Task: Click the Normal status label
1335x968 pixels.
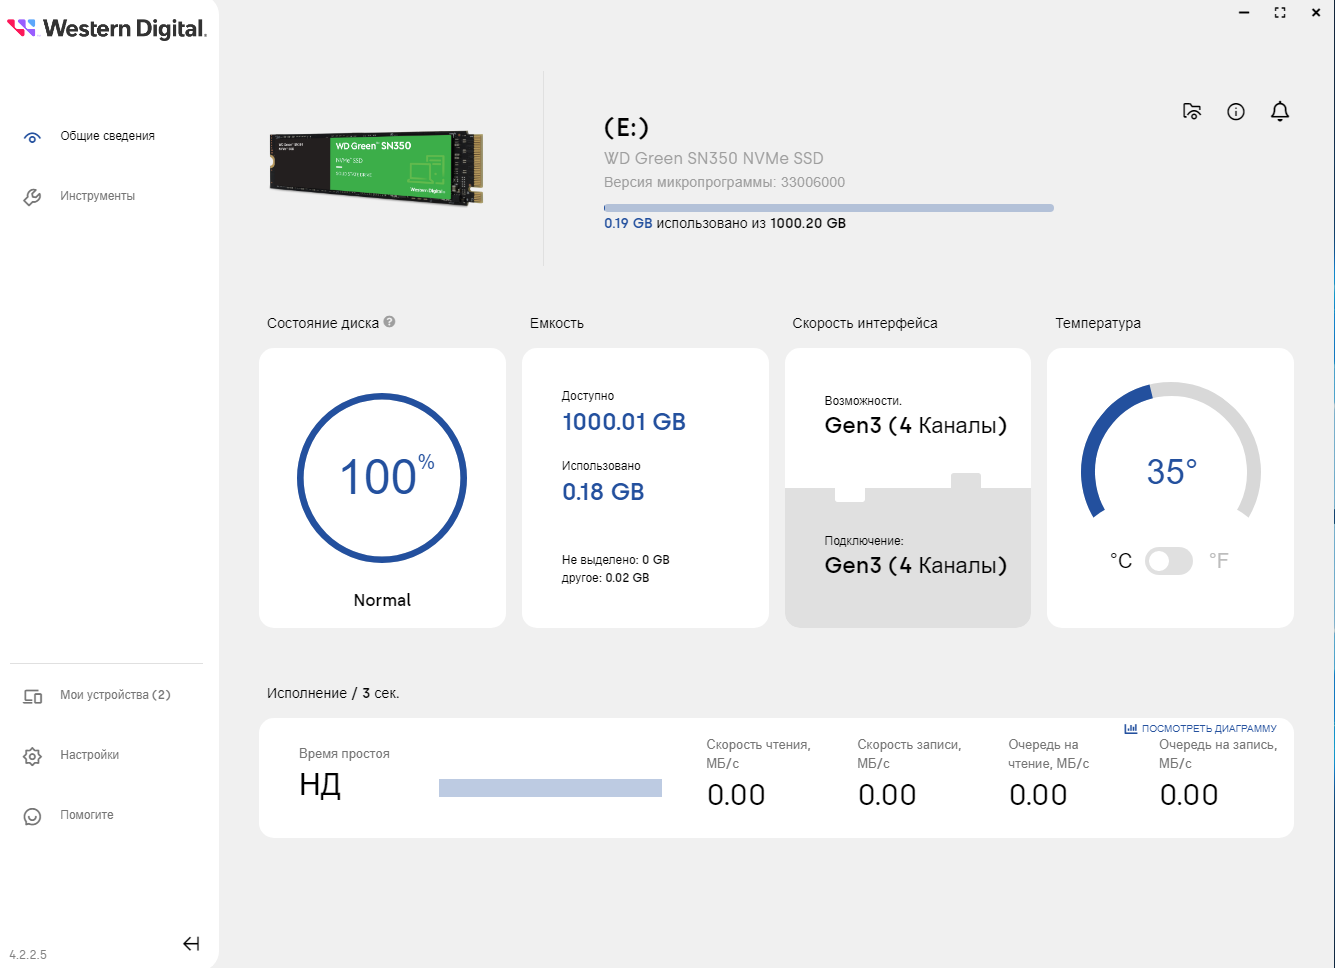Action: coord(382,600)
